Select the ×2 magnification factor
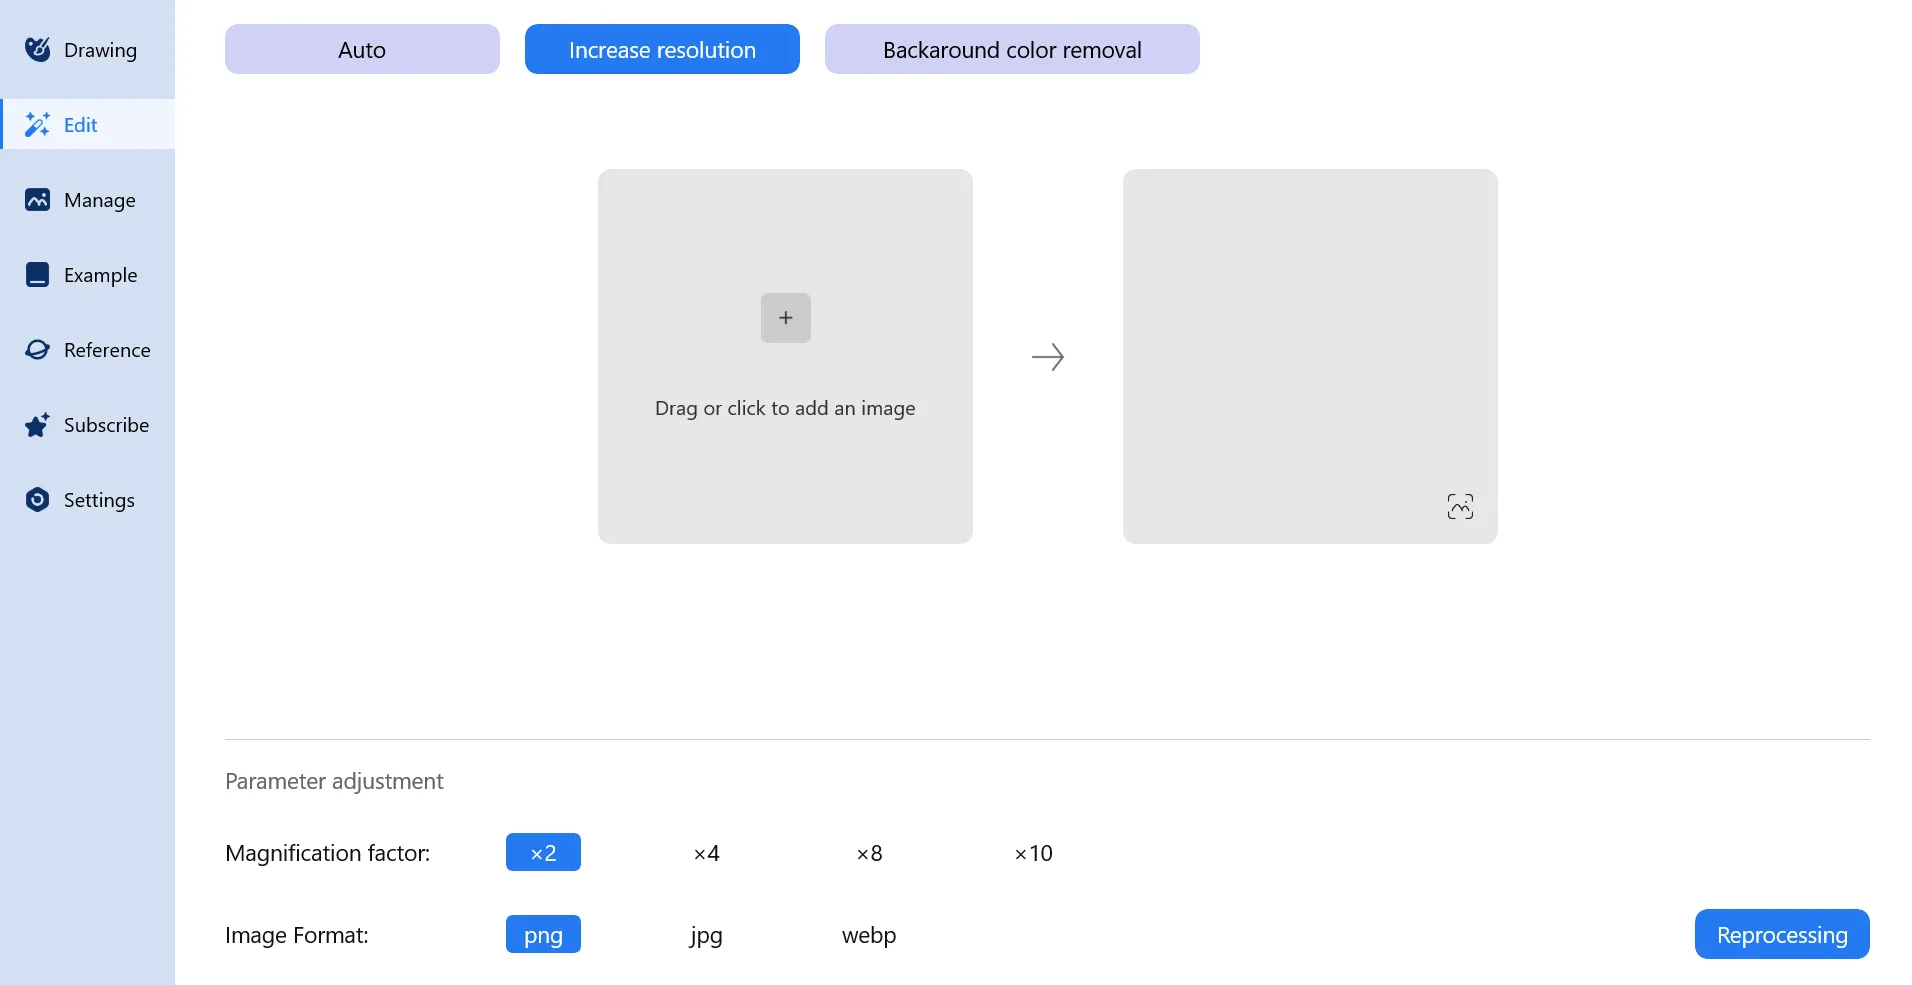 (543, 852)
